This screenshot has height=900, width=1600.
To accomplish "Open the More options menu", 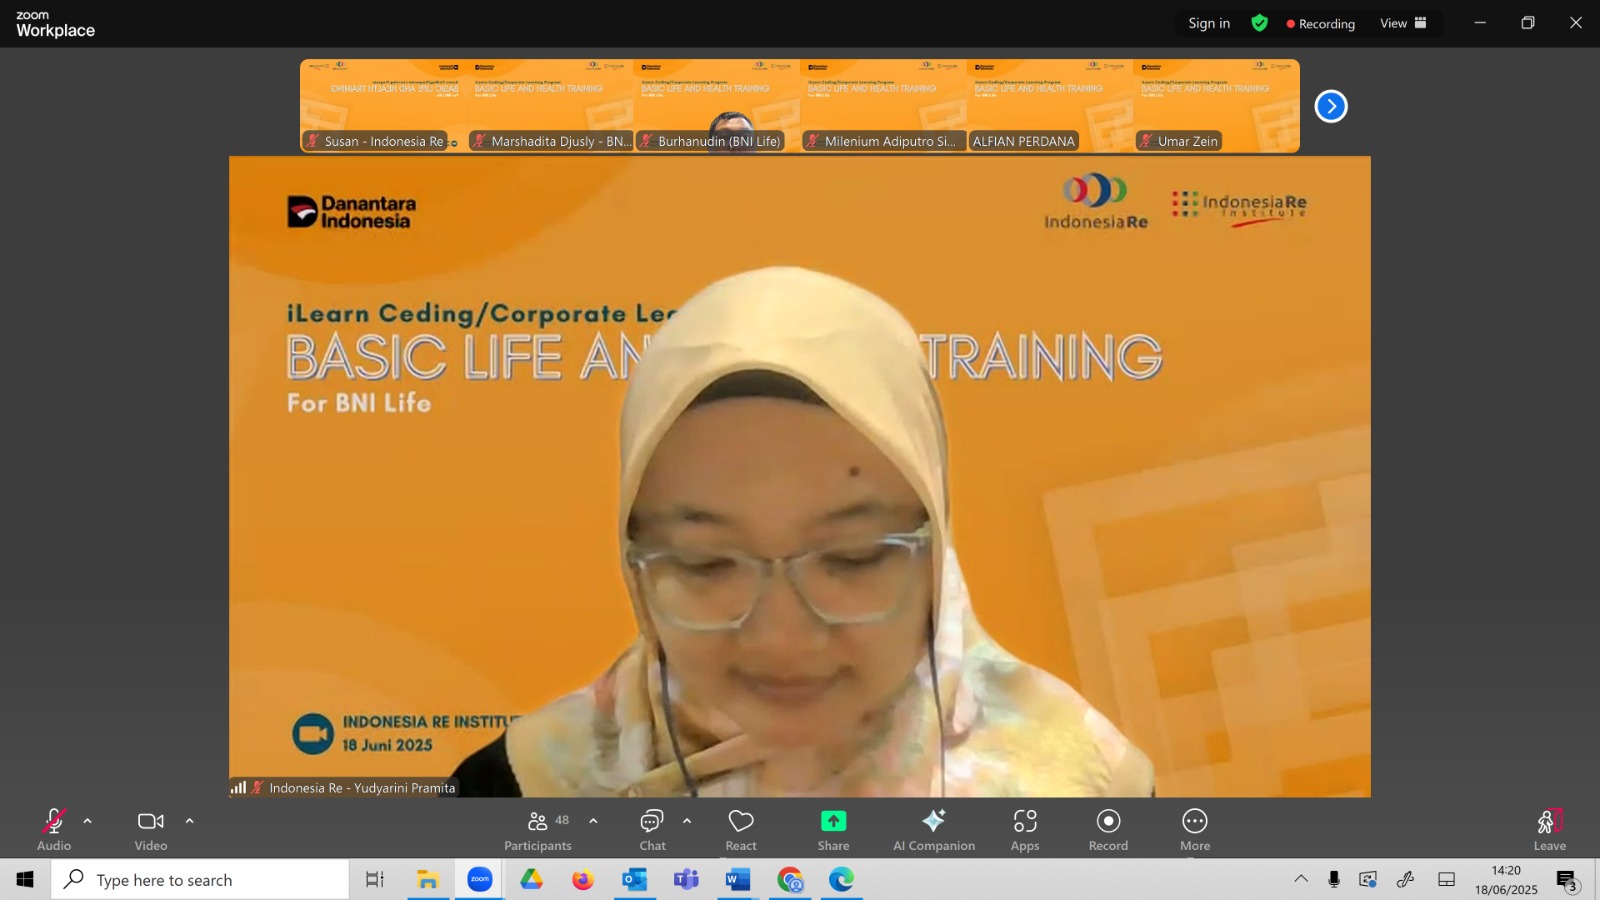I will (1195, 830).
